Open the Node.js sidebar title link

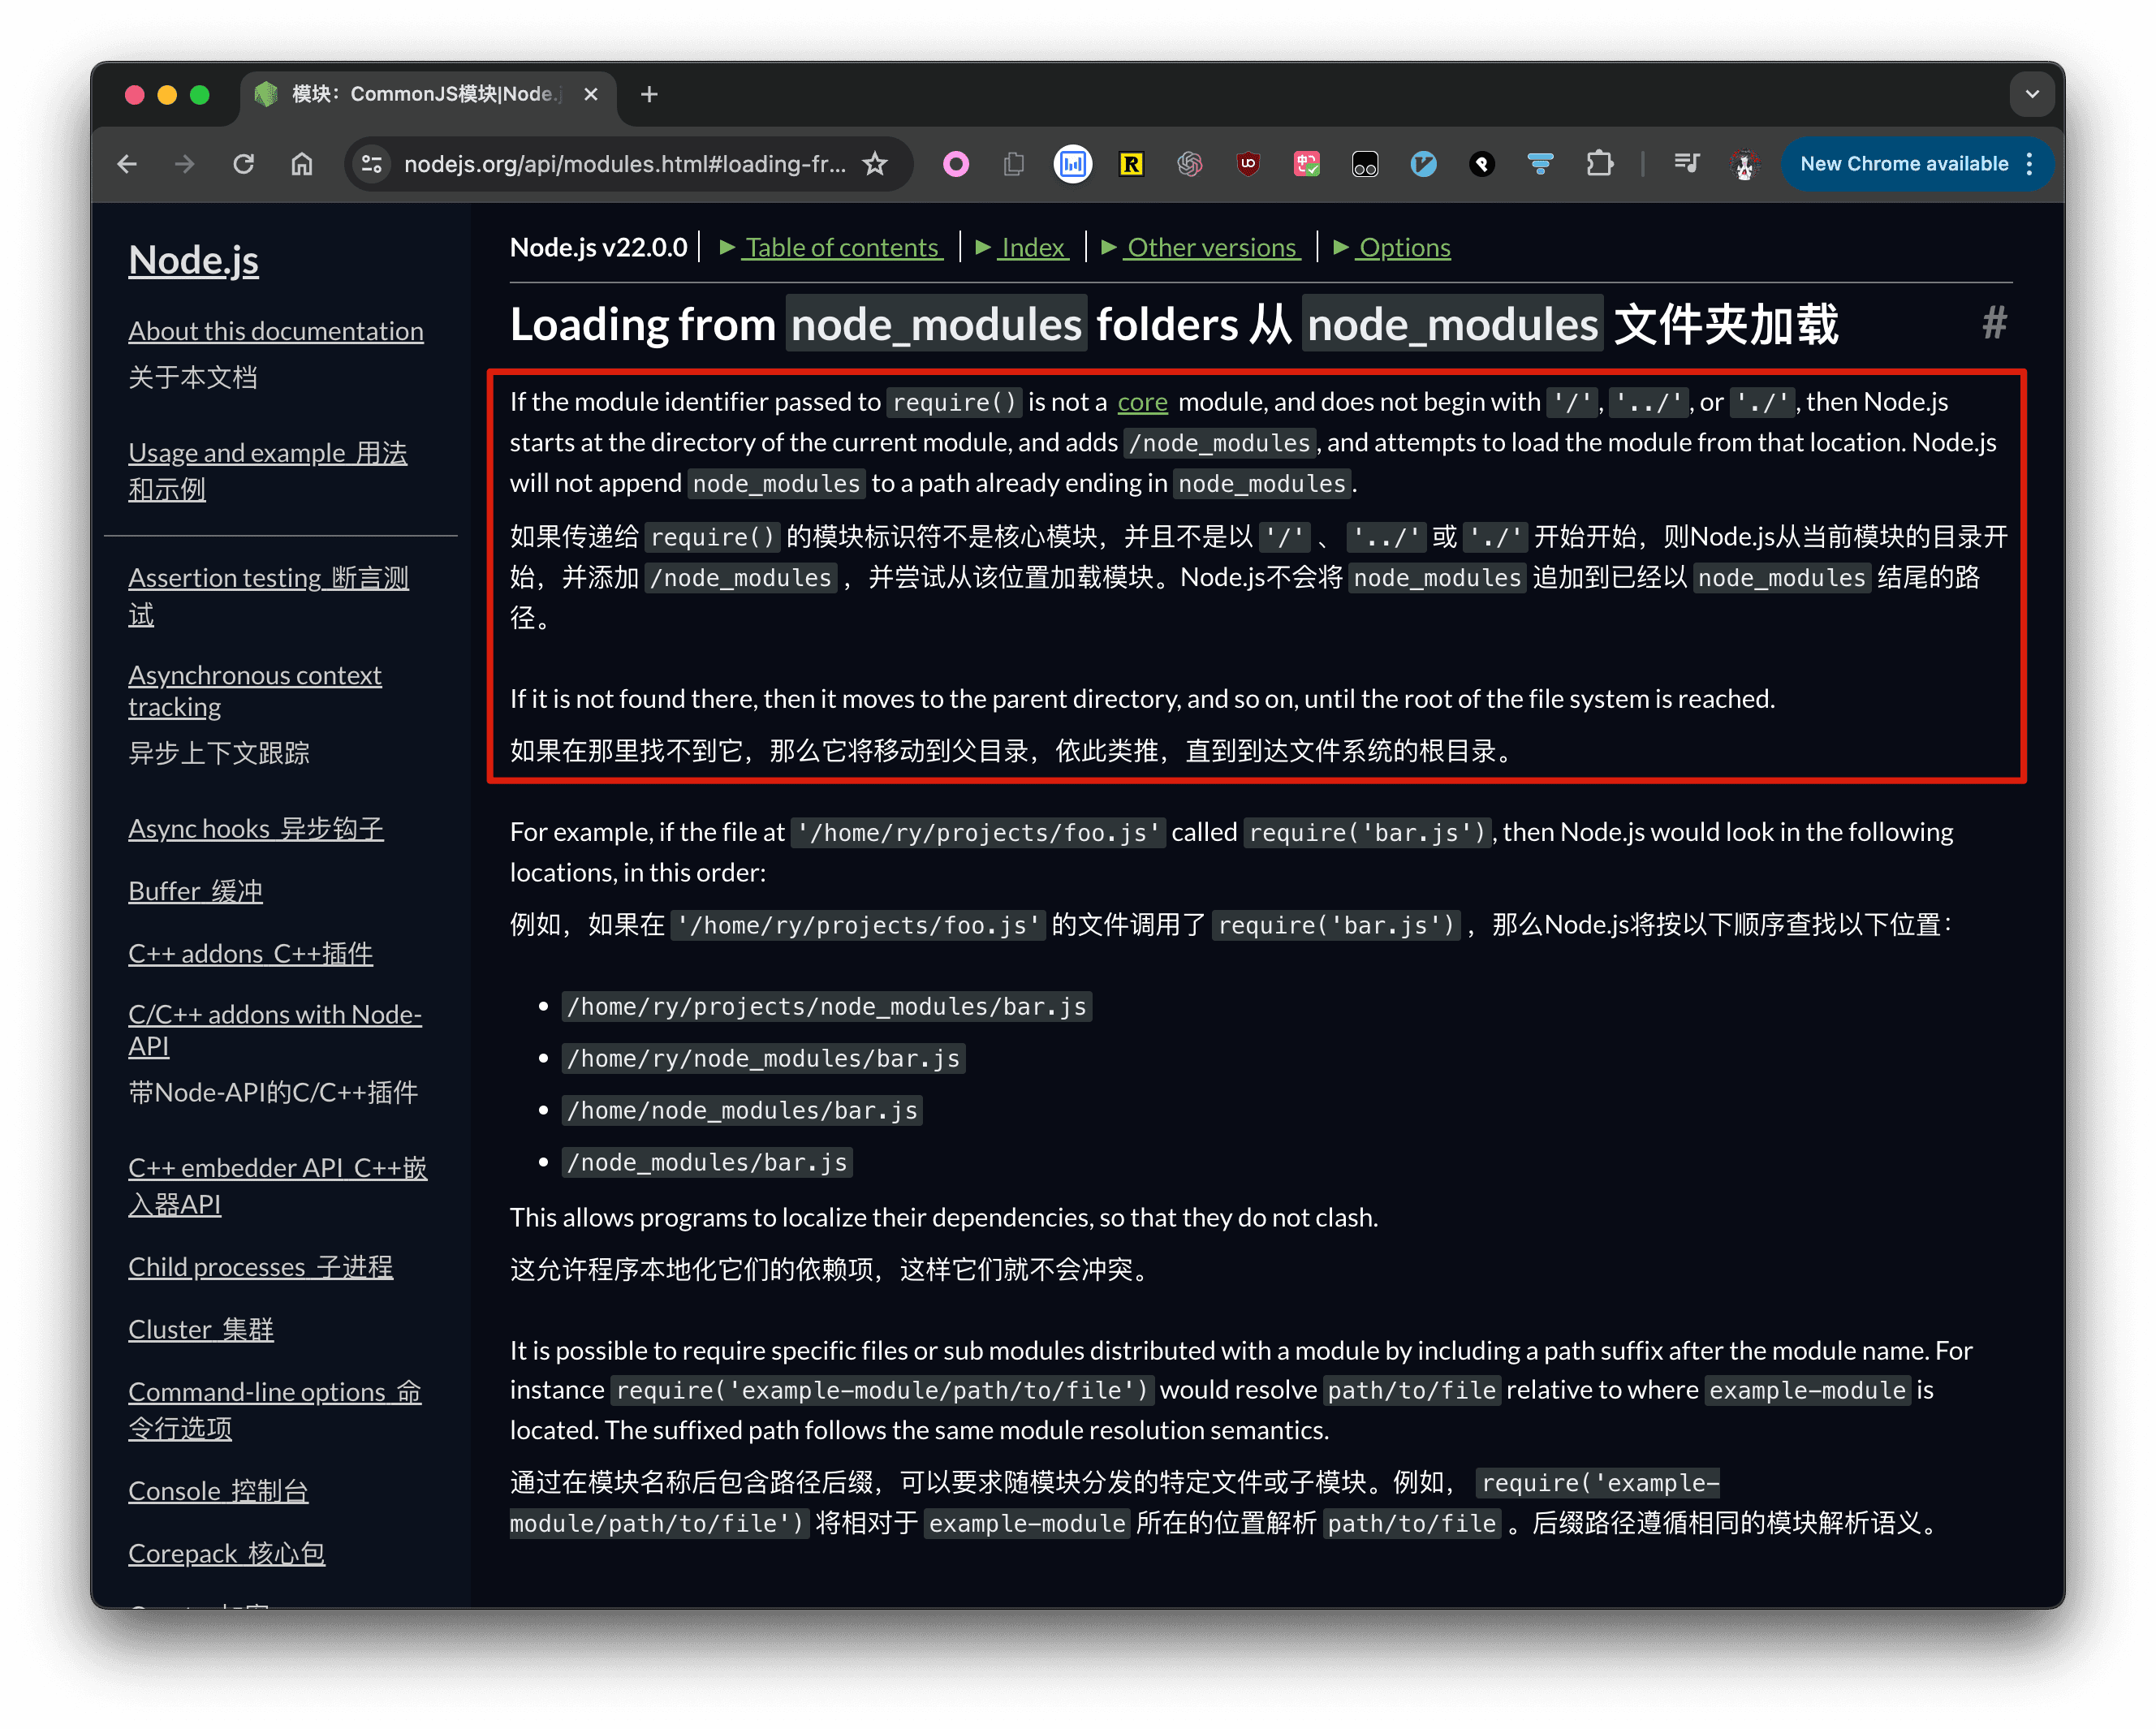193,260
